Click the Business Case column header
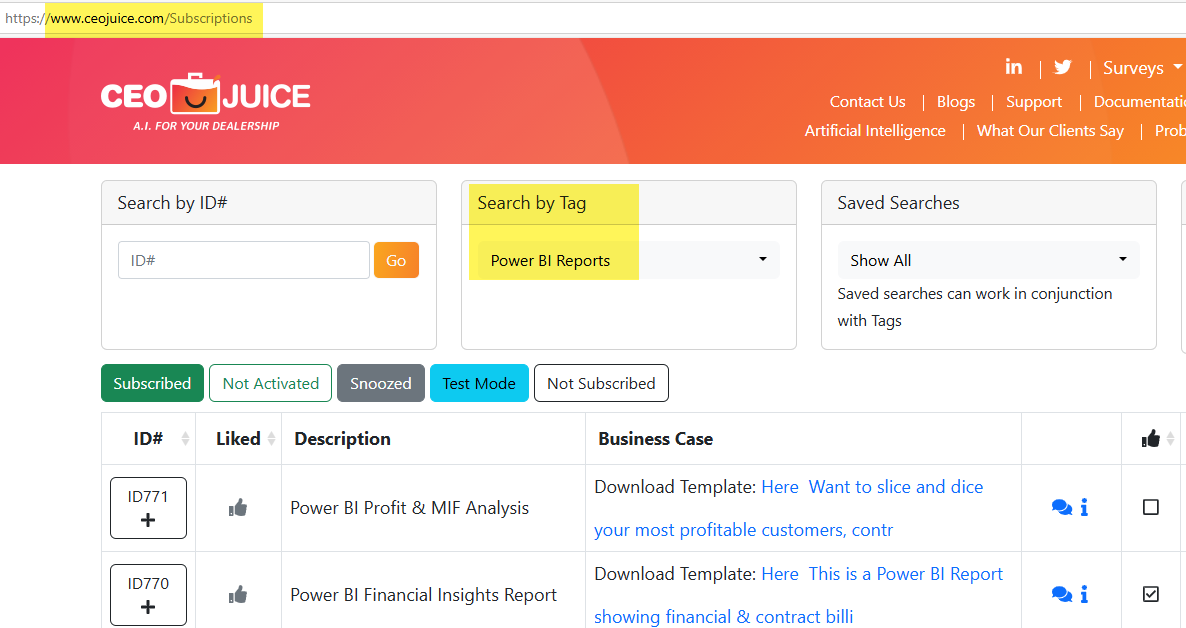Viewport: 1186px width, 628px height. point(655,439)
